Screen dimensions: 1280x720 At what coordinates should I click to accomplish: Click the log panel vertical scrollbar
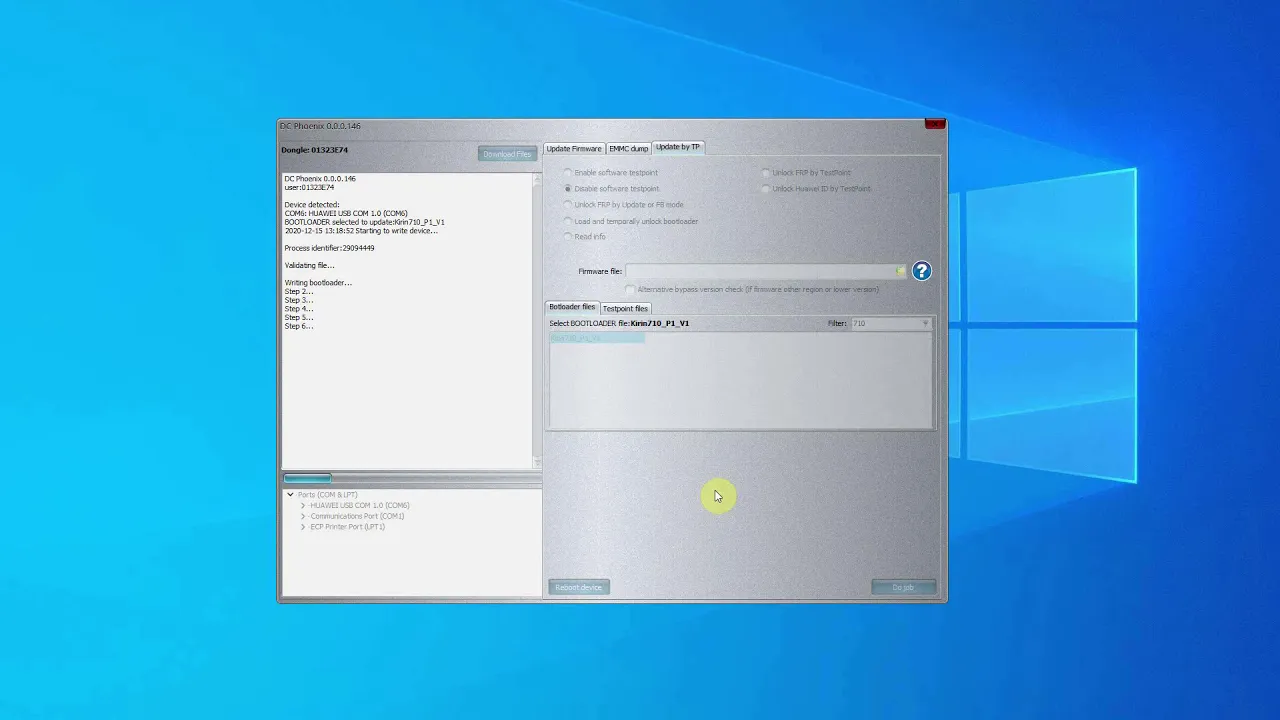coord(537,320)
